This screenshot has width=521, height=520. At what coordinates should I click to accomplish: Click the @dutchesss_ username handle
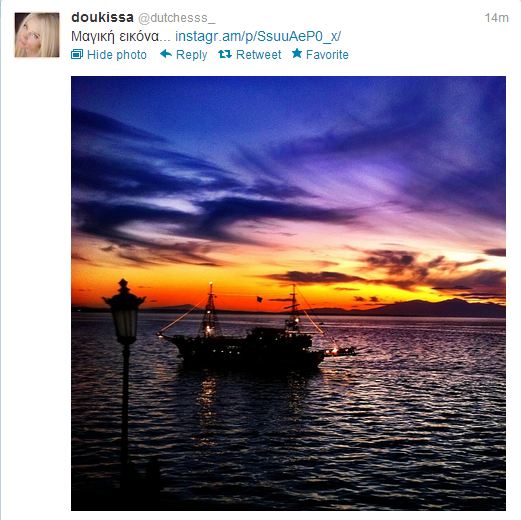point(177,18)
